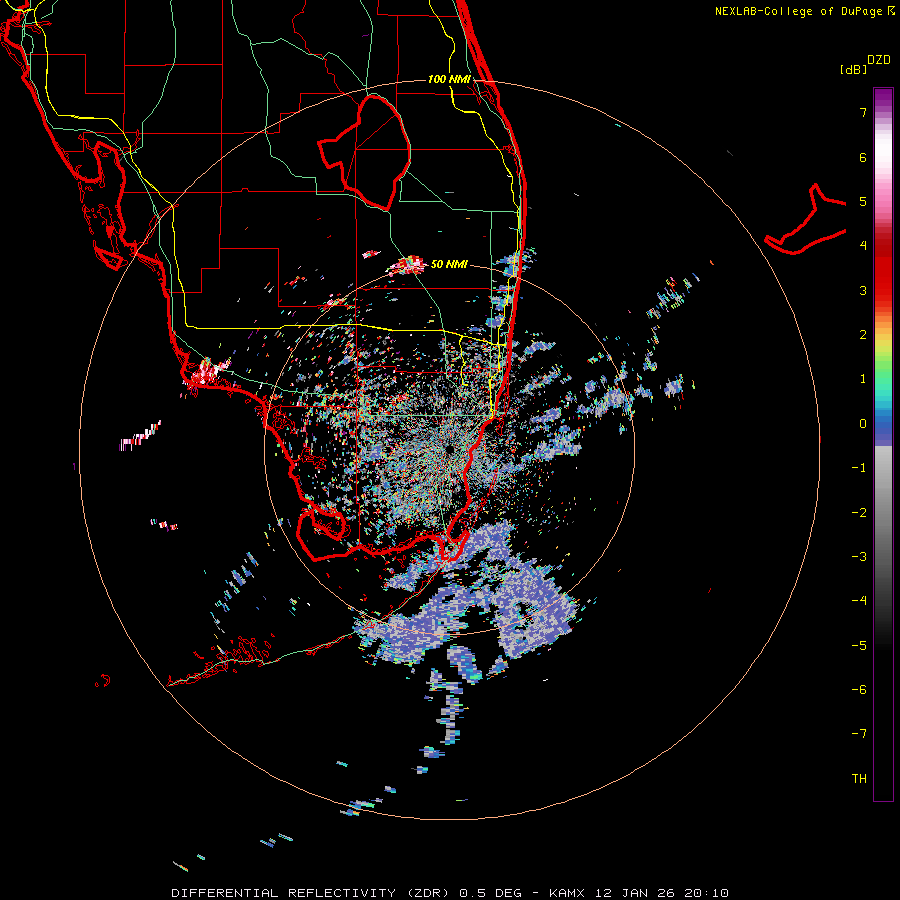Select the 100 NMI range ring label
Screen dimensions: 900x900
tap(449, 79)
